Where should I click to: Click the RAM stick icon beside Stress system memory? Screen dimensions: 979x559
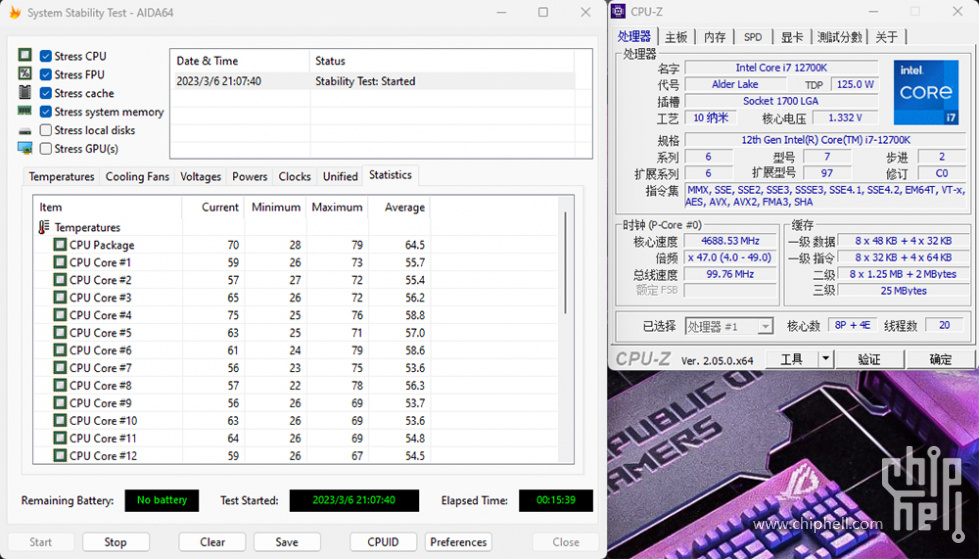click(25, 111)
